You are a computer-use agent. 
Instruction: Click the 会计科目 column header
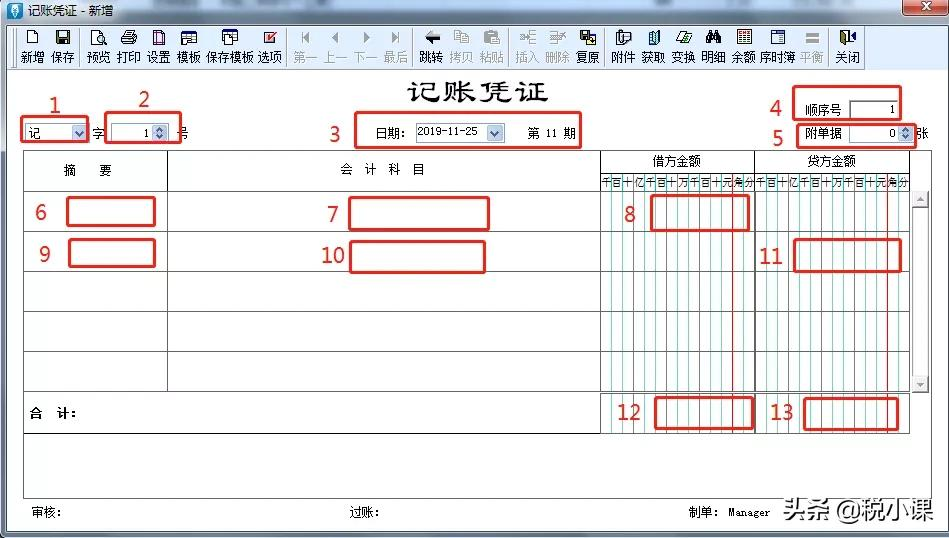384,171
